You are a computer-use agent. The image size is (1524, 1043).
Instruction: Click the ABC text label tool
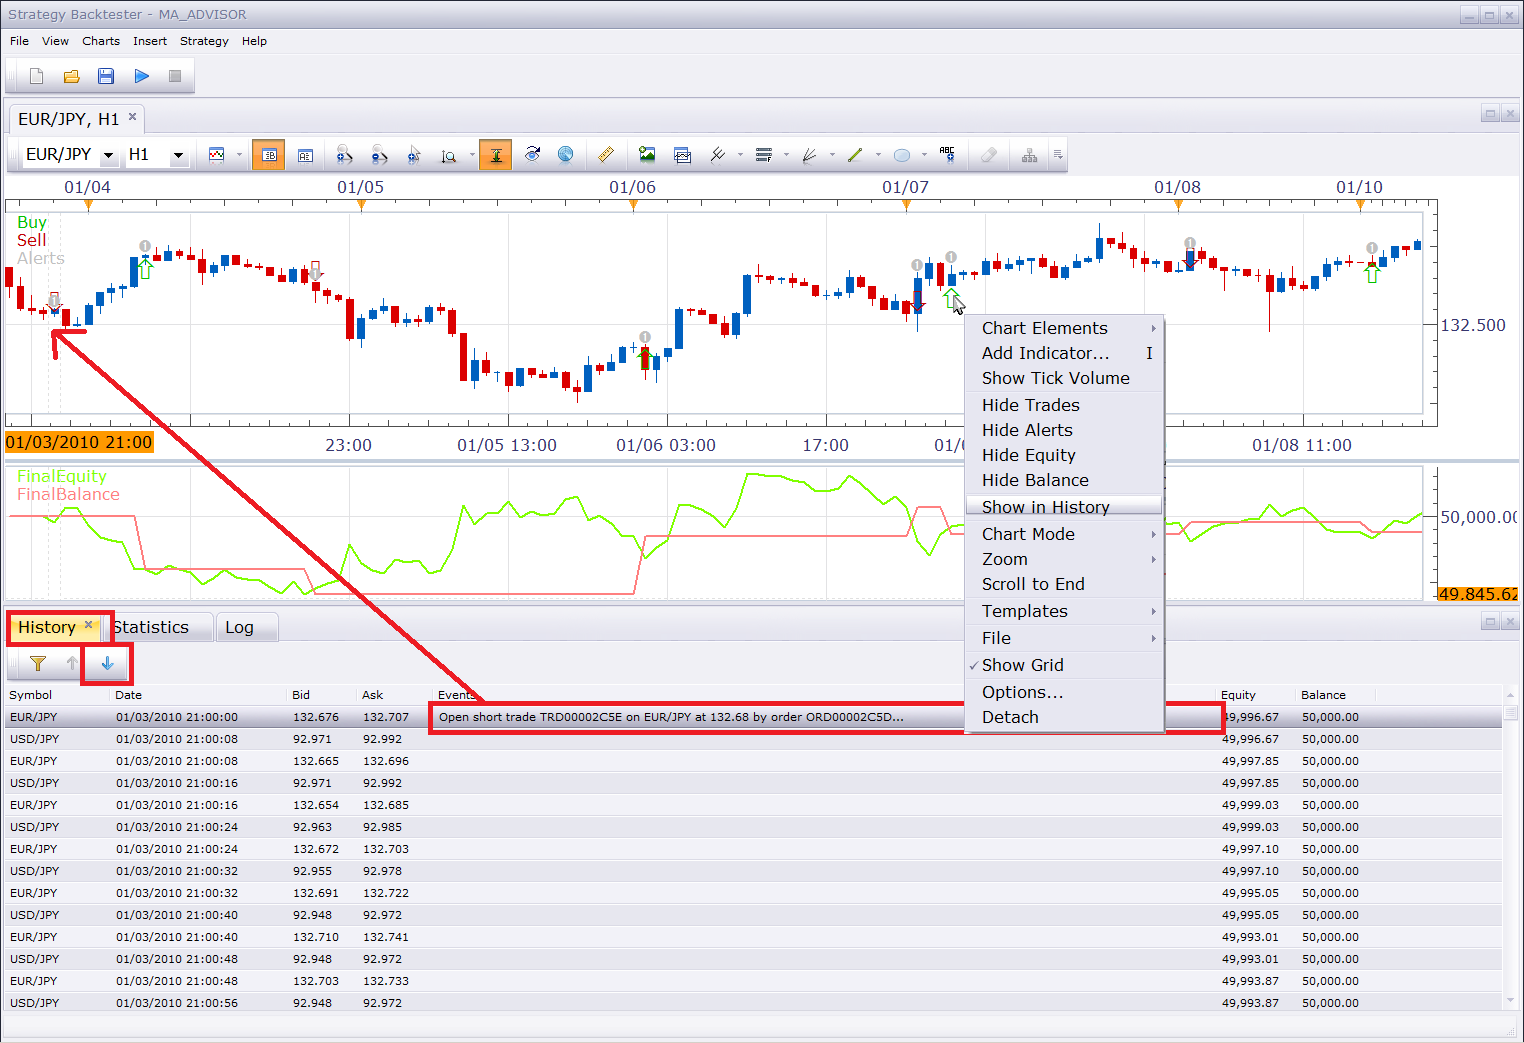[x=947, y=155]
